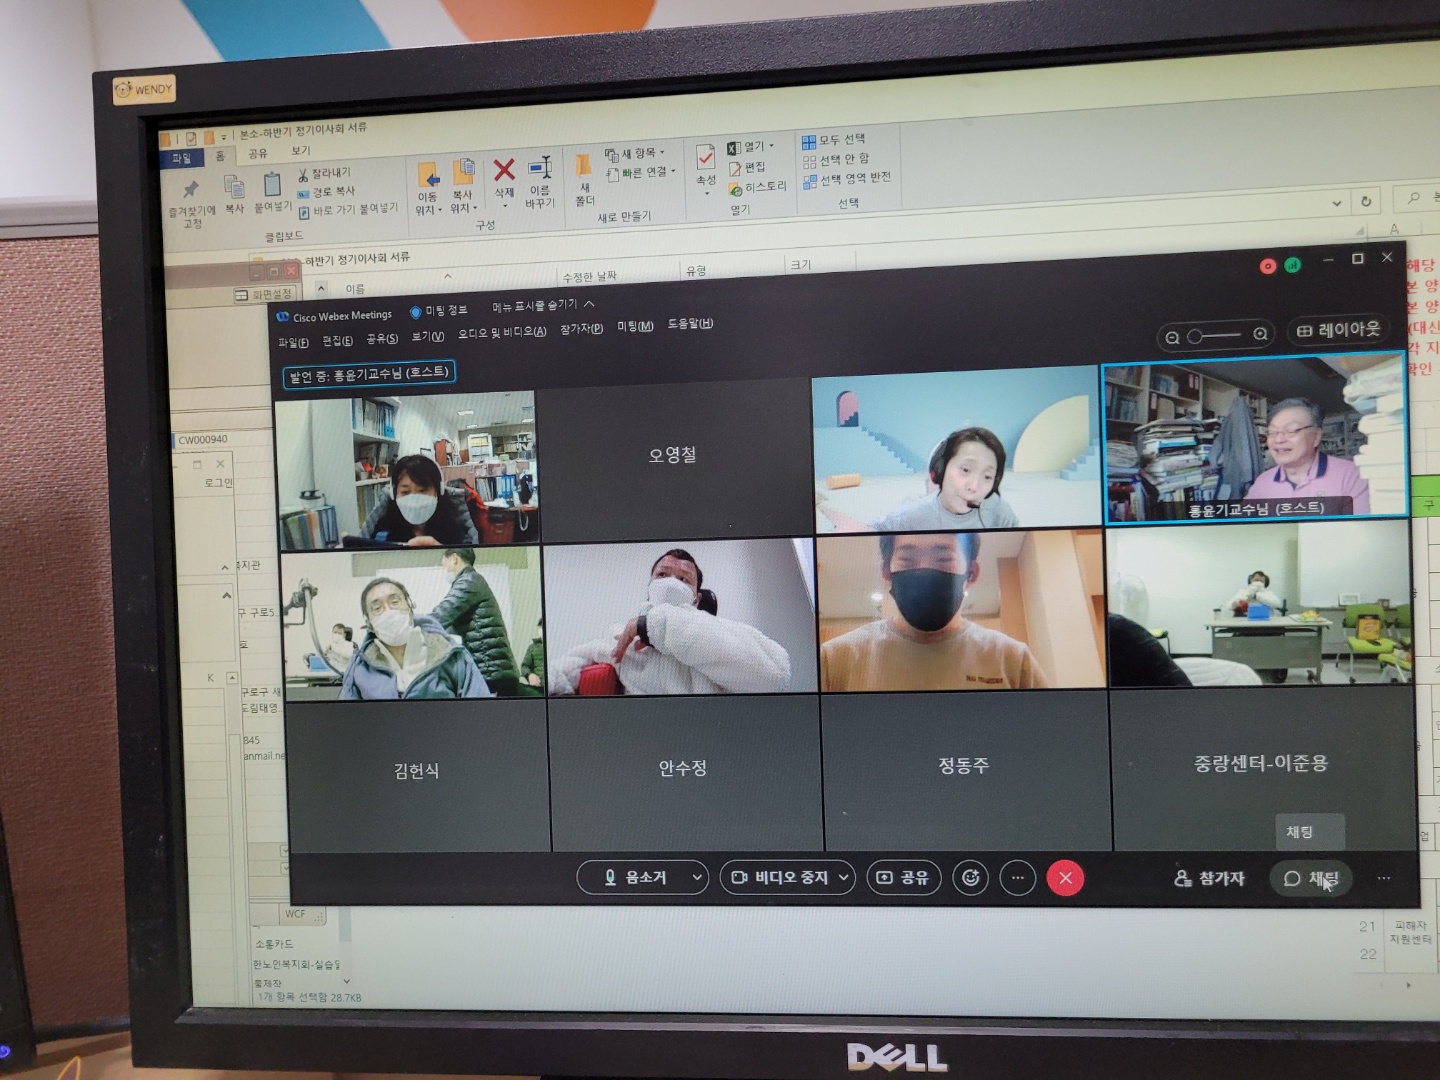Click Explorer address bar refresh icon
The height and width of the screenshot is (1080, 1440).
[x=1366, y=201]
